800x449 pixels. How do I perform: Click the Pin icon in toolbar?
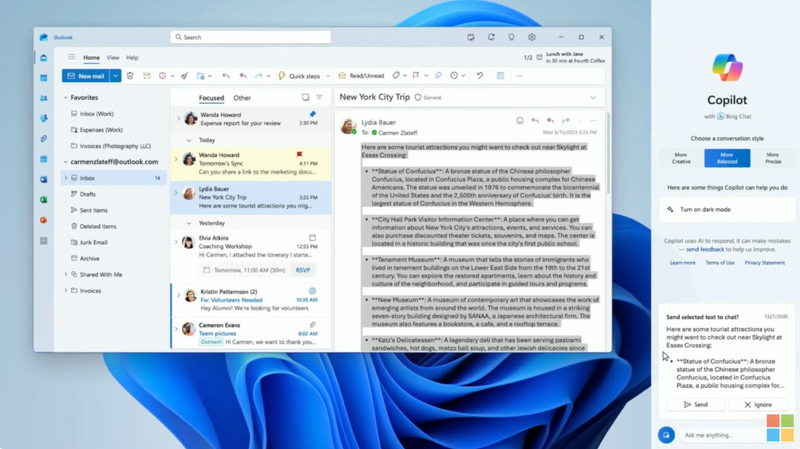(x=438, y=76)
